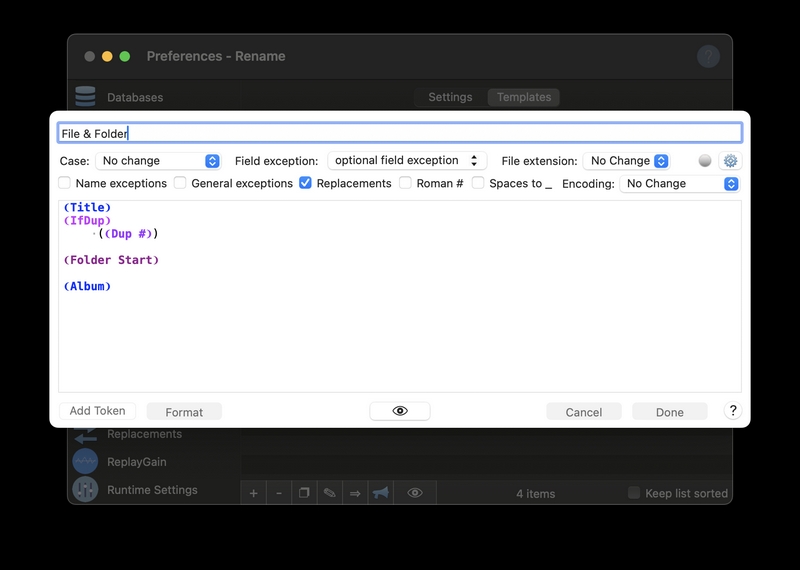Open the Field exception dropdown
Screen dimensions: 800x570
tap(407, 161)
